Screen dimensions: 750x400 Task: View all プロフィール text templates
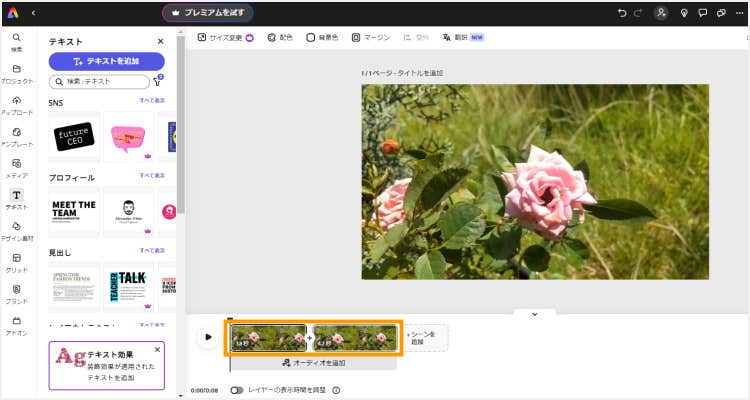click(x=152, y=176)
